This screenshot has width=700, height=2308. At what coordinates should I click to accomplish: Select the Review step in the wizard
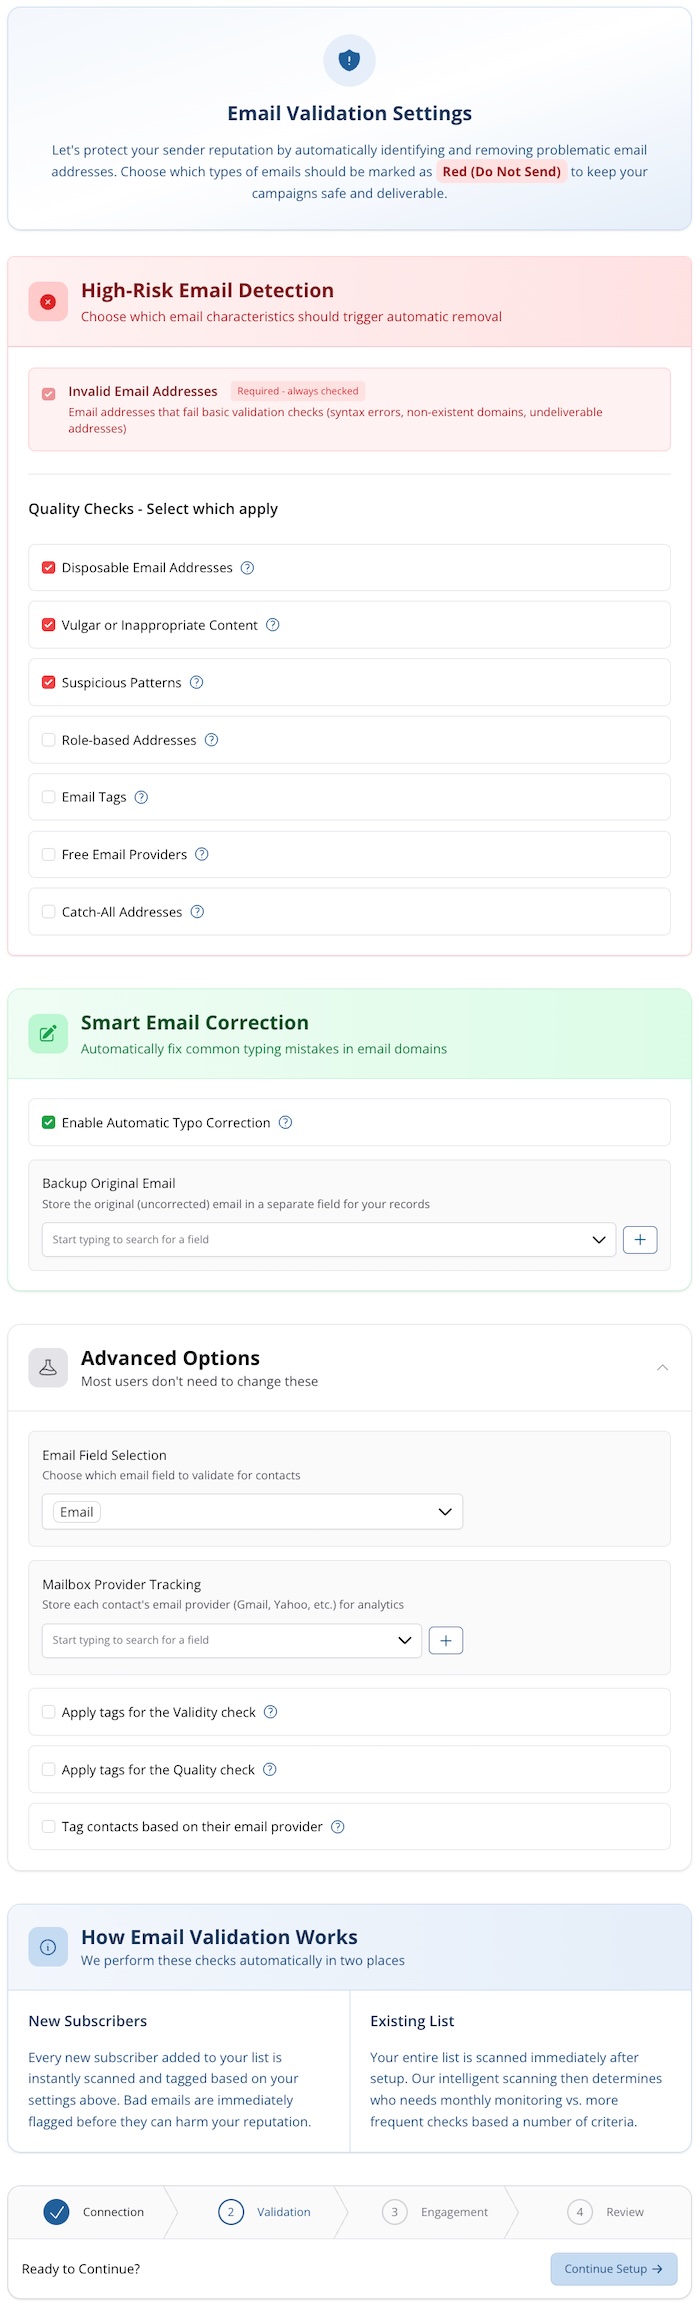pos(606,2212)
